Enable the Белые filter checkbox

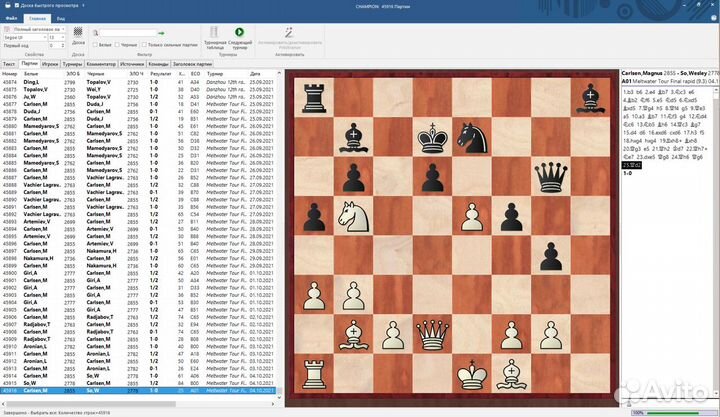coord(96,45)
